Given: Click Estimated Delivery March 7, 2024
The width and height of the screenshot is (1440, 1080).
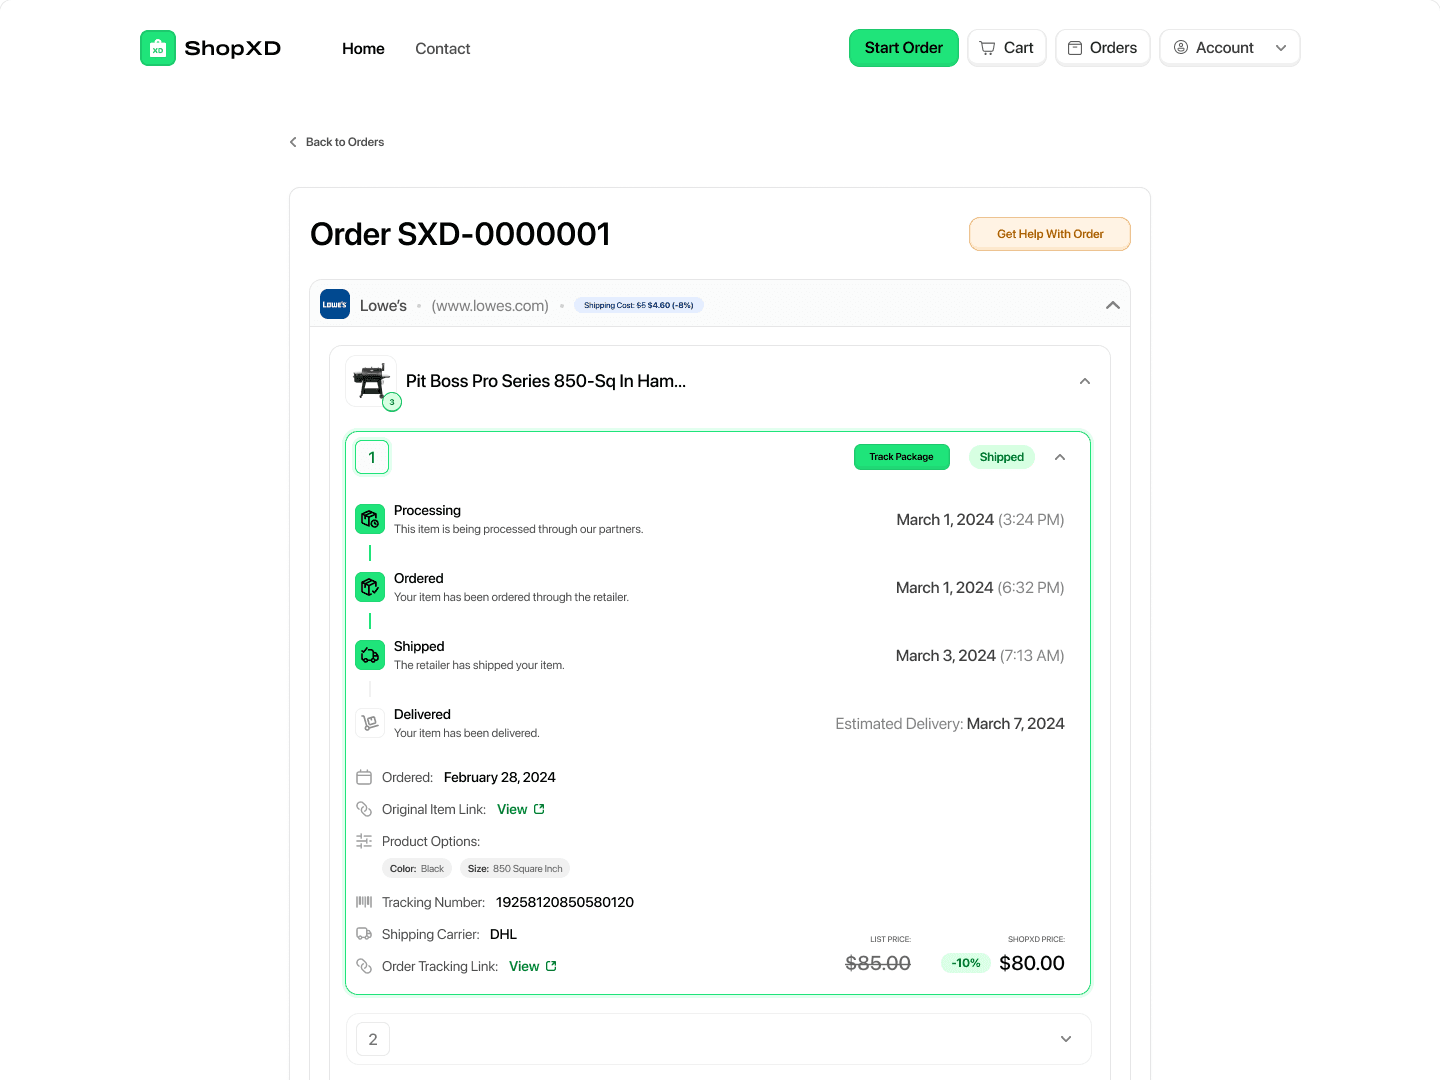Looking at the screenshot, I should [x=950, y=723].
